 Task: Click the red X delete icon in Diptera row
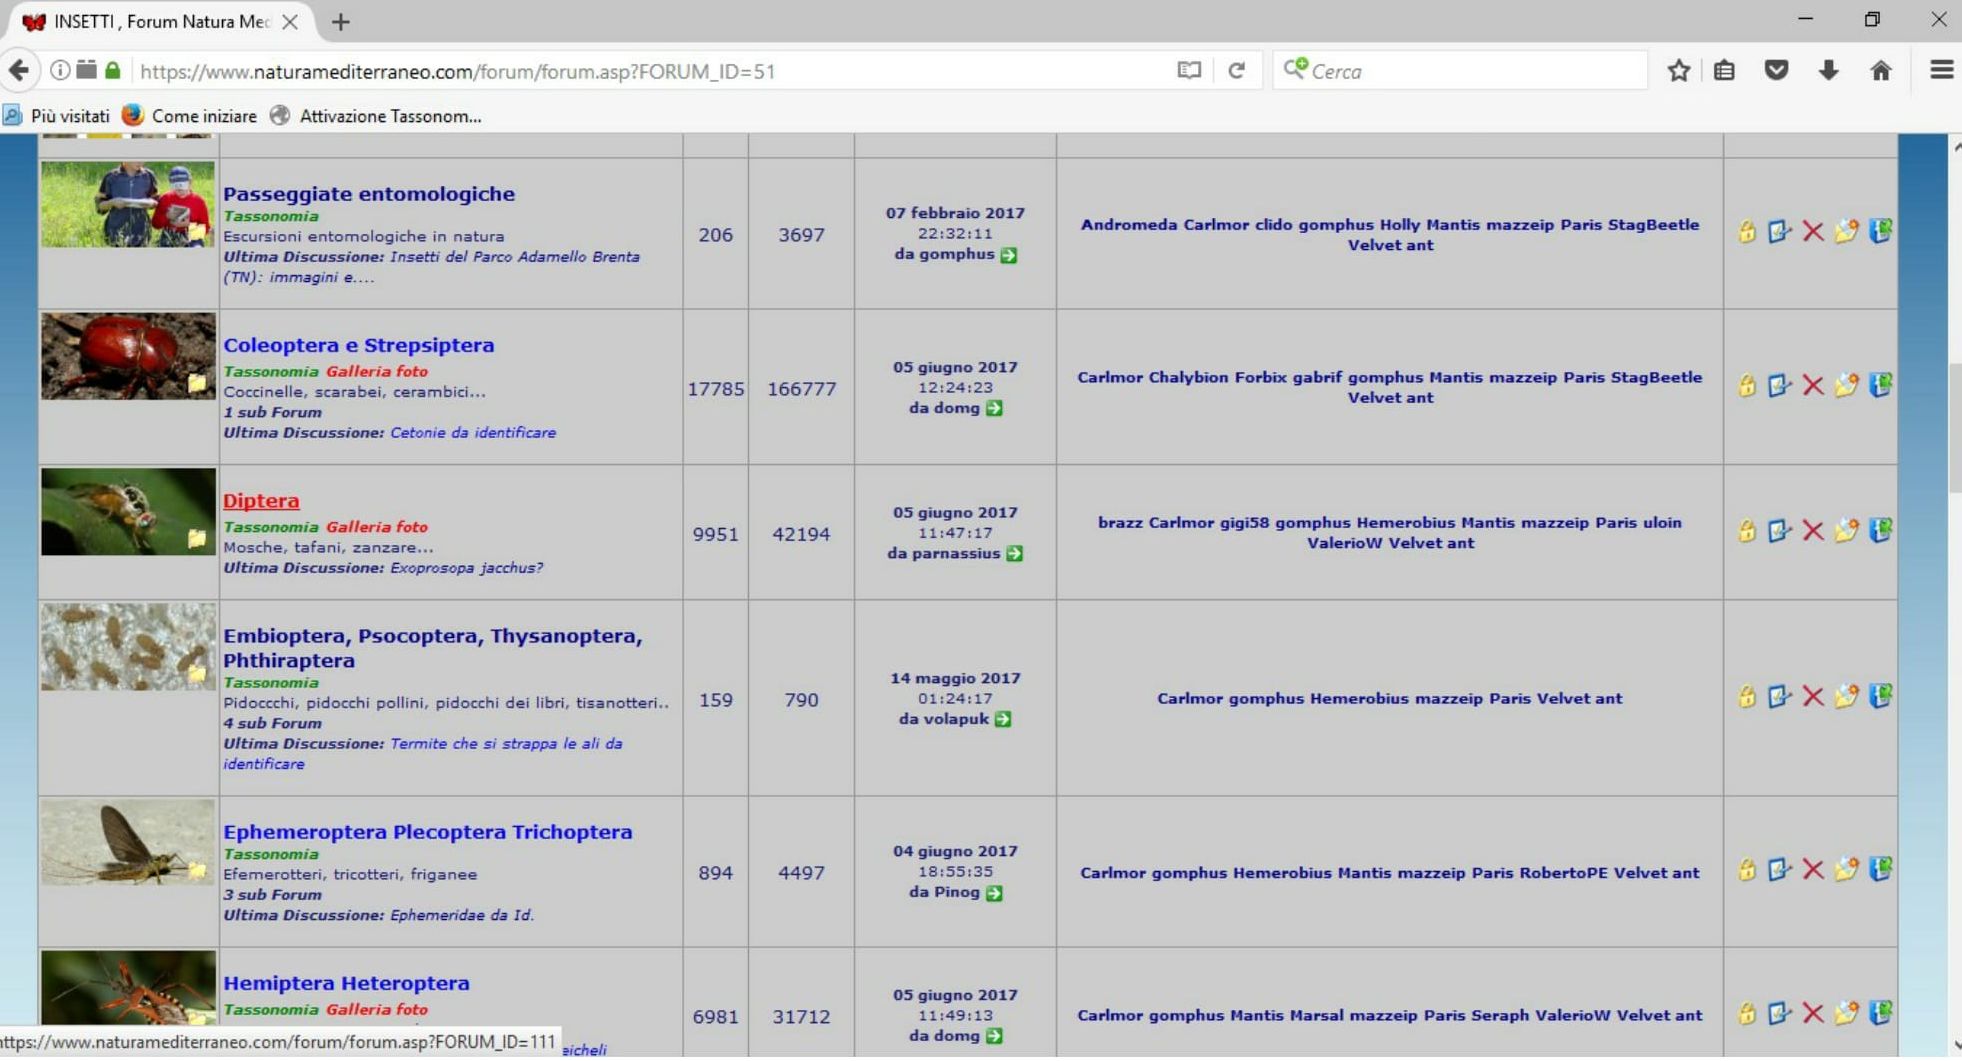pos(1812,531)
